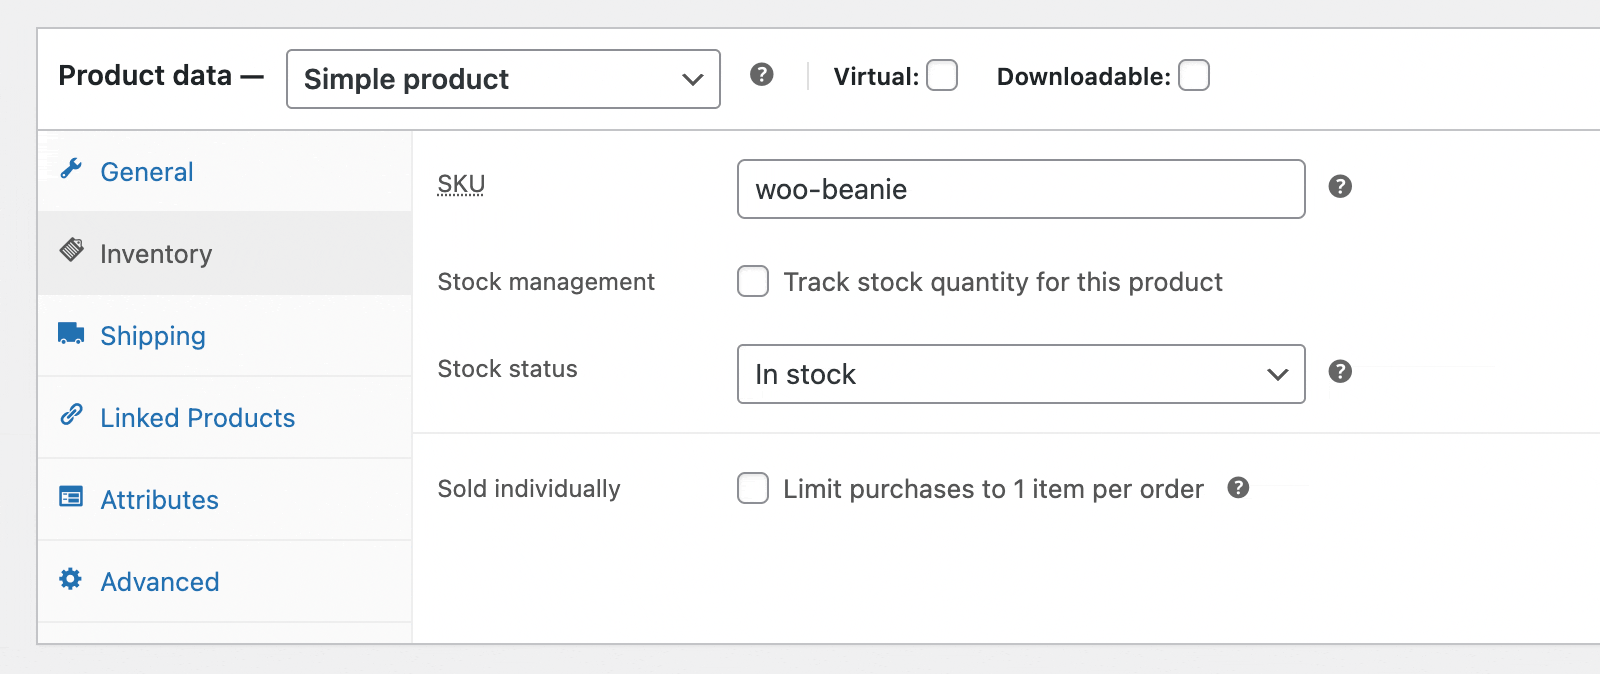The height and width of the screenshot is (674, 1600).
Task: Click the Downloadable: label text
Action: [x=1083, y=77]
